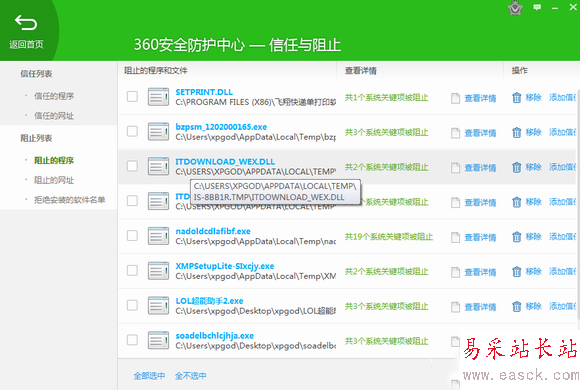This screenshot has height=390, width=580.
Task: Click file name nadoldcdlafibf.exe
Action: pyautogui.click(x=213, y=231)
